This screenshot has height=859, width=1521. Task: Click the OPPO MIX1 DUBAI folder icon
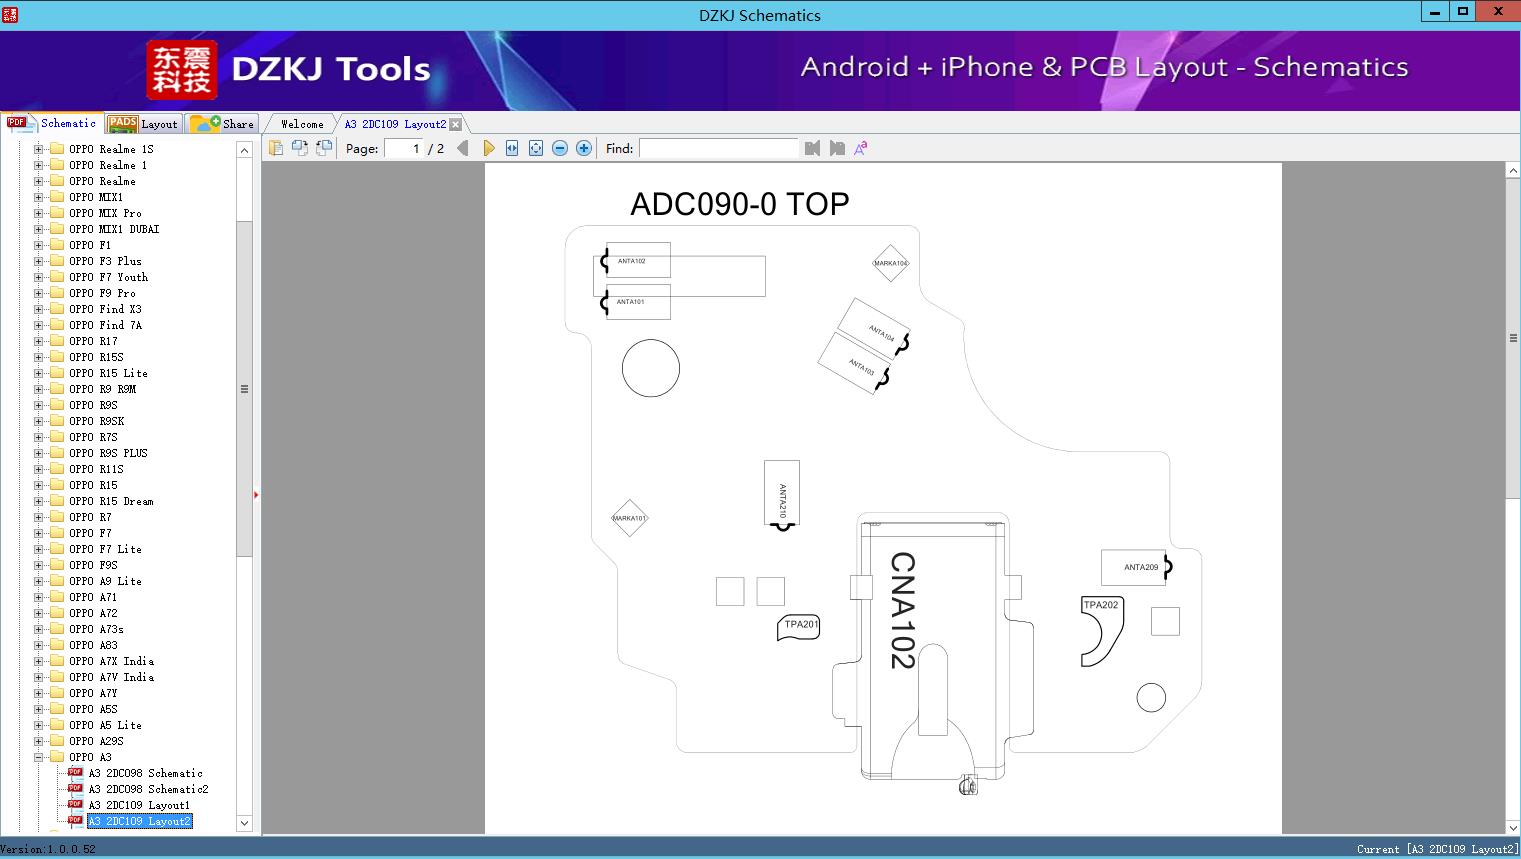57,229
